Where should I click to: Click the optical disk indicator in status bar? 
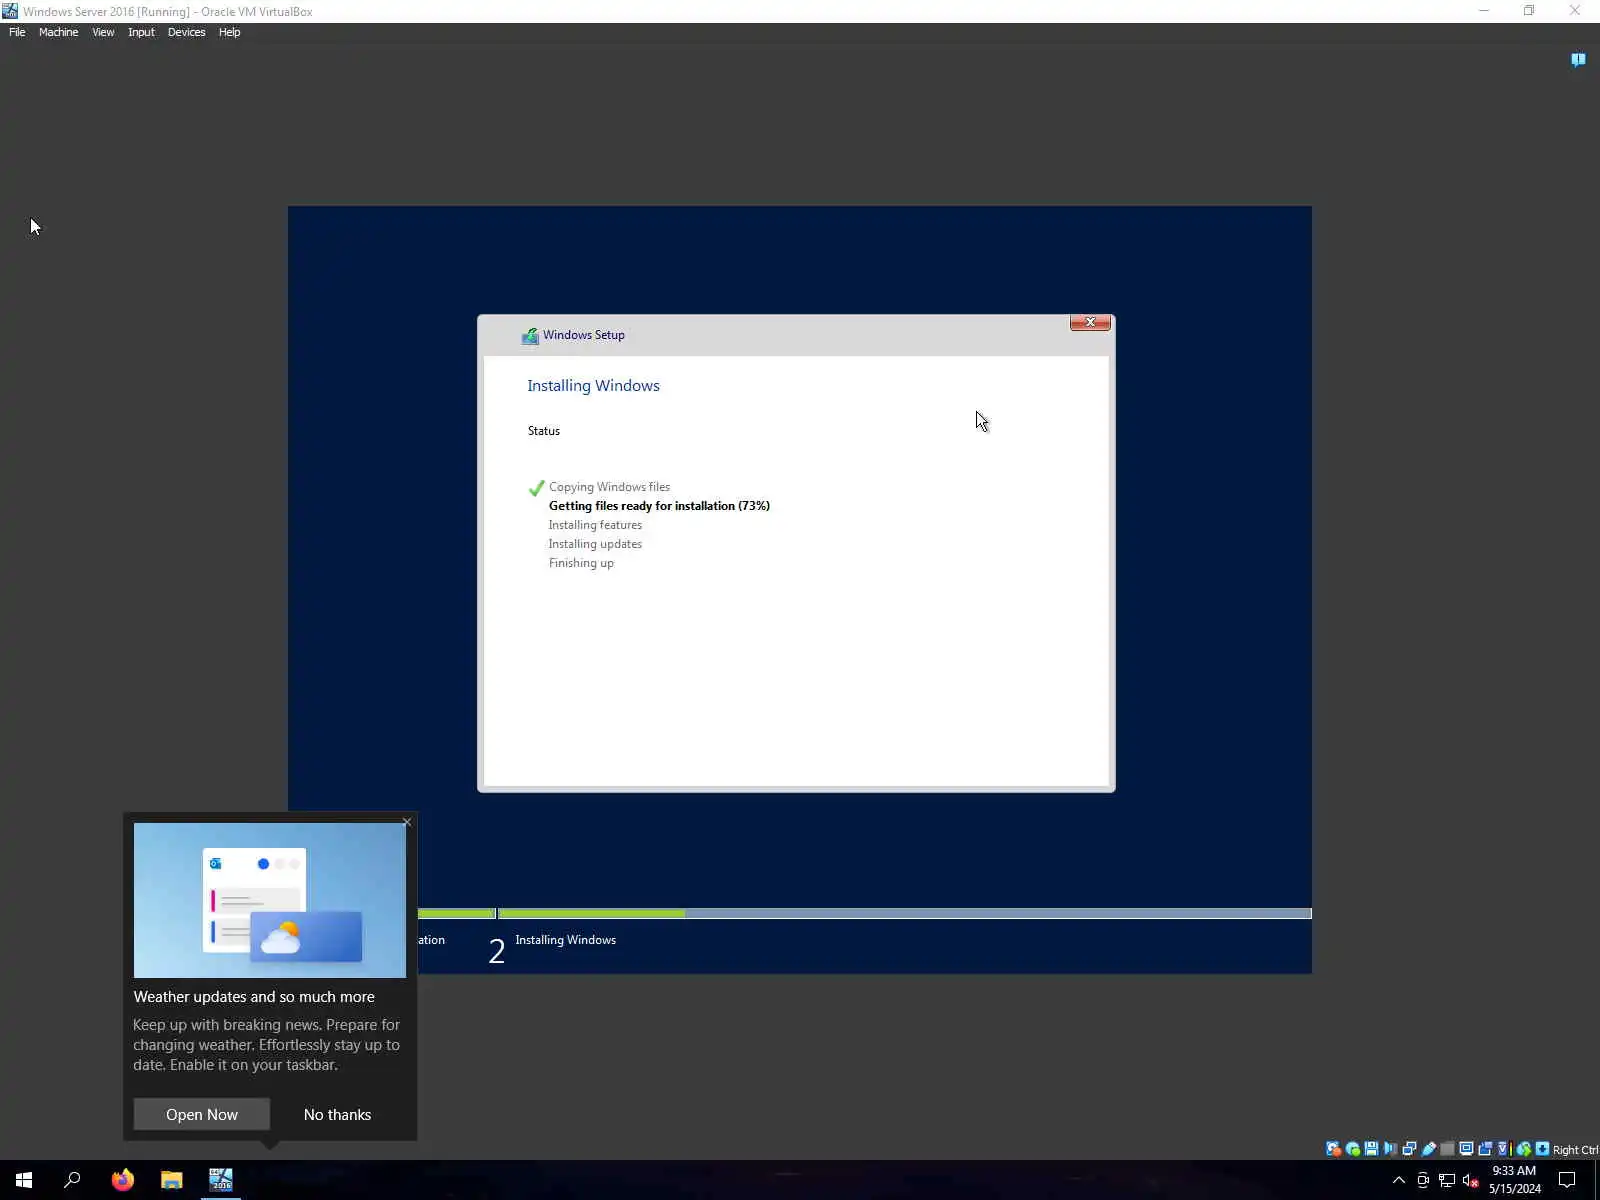click(x=1352, y=1149)
